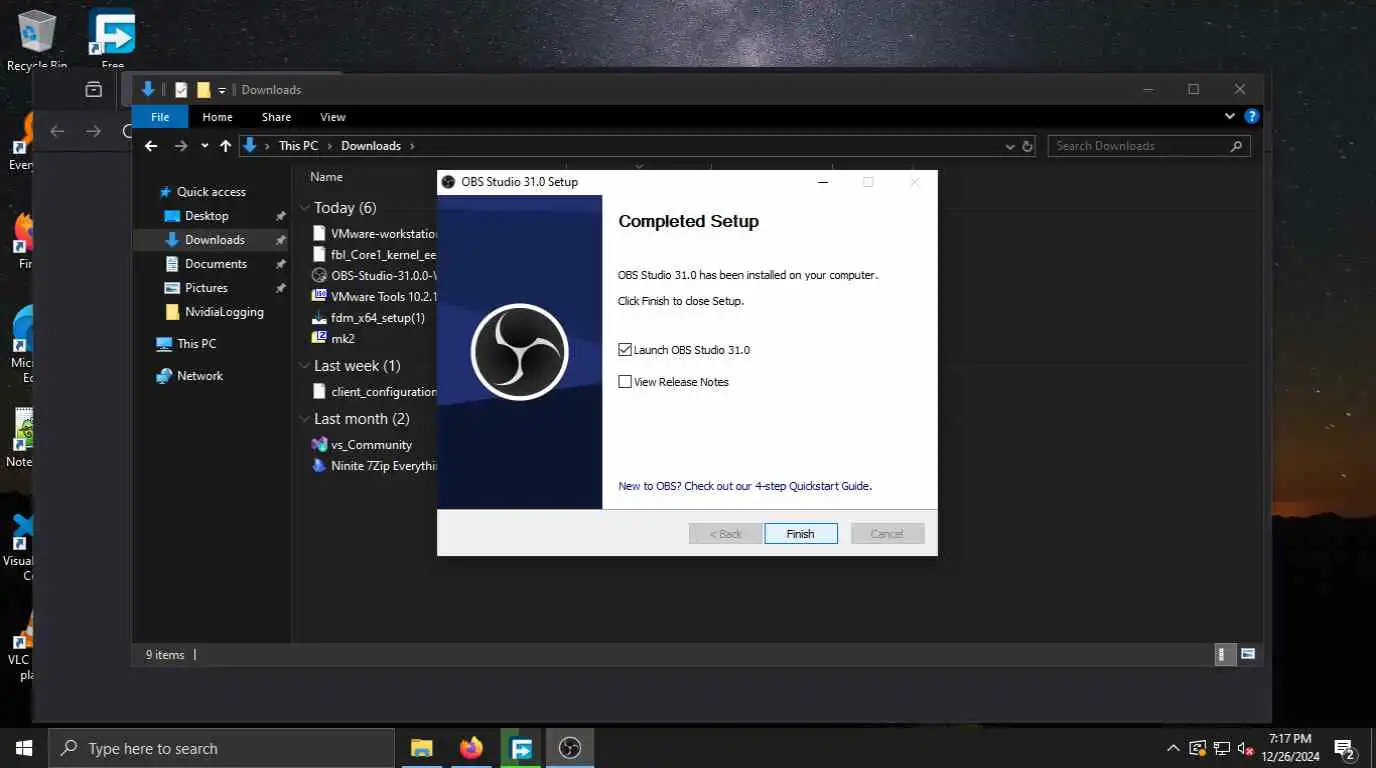Click the network tray icon
The width and height of the screenshot is (1376, 768).
coord(1222,748)
